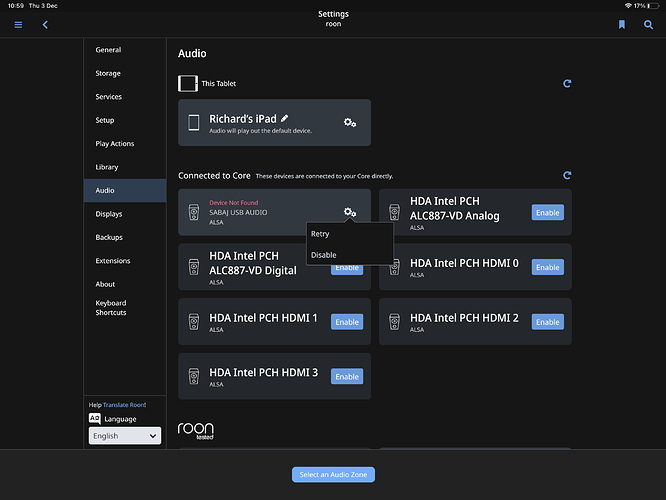Click the Device Not Found warning text
Viewport: 666px width, 500px height.
click(233, 203)
